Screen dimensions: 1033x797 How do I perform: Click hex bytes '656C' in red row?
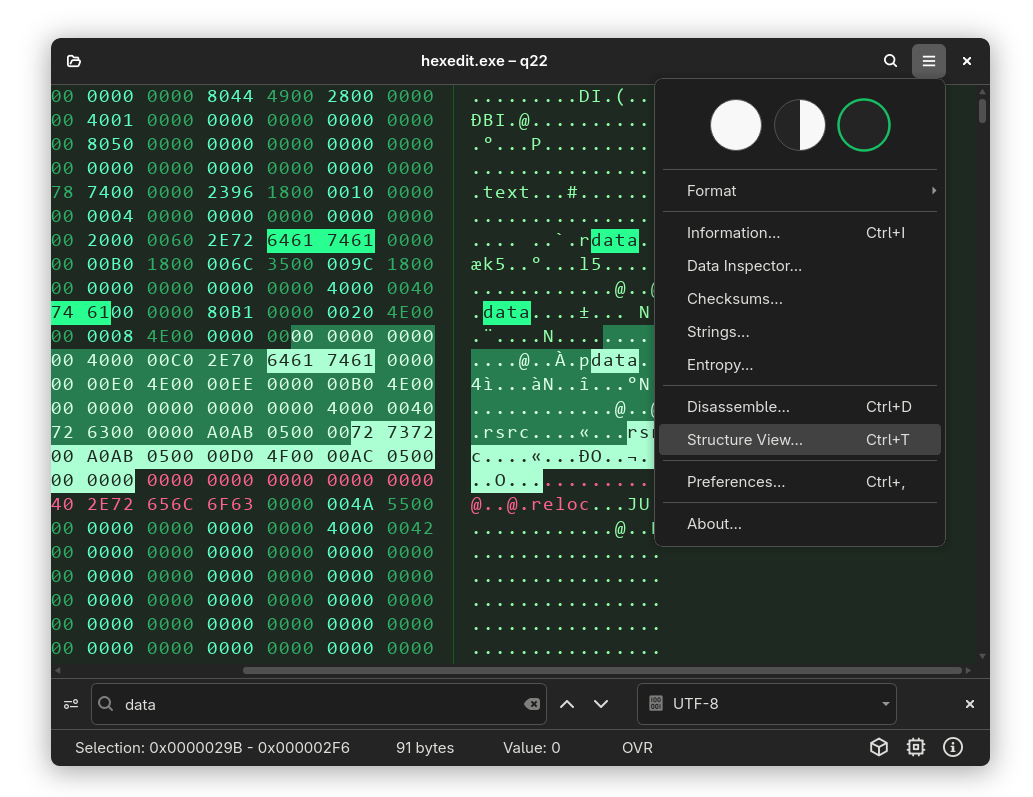170,505
